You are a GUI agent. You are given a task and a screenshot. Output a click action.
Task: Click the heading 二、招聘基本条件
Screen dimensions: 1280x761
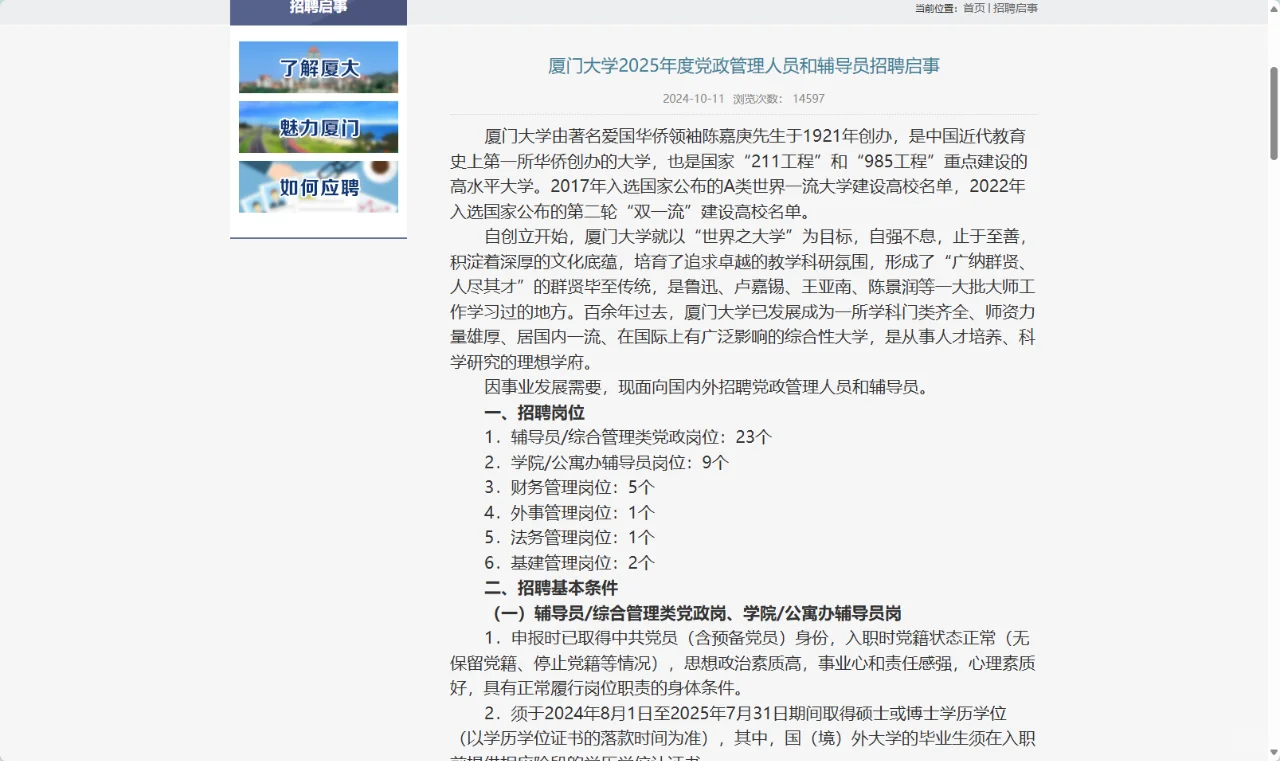click(x=551, y=588)
